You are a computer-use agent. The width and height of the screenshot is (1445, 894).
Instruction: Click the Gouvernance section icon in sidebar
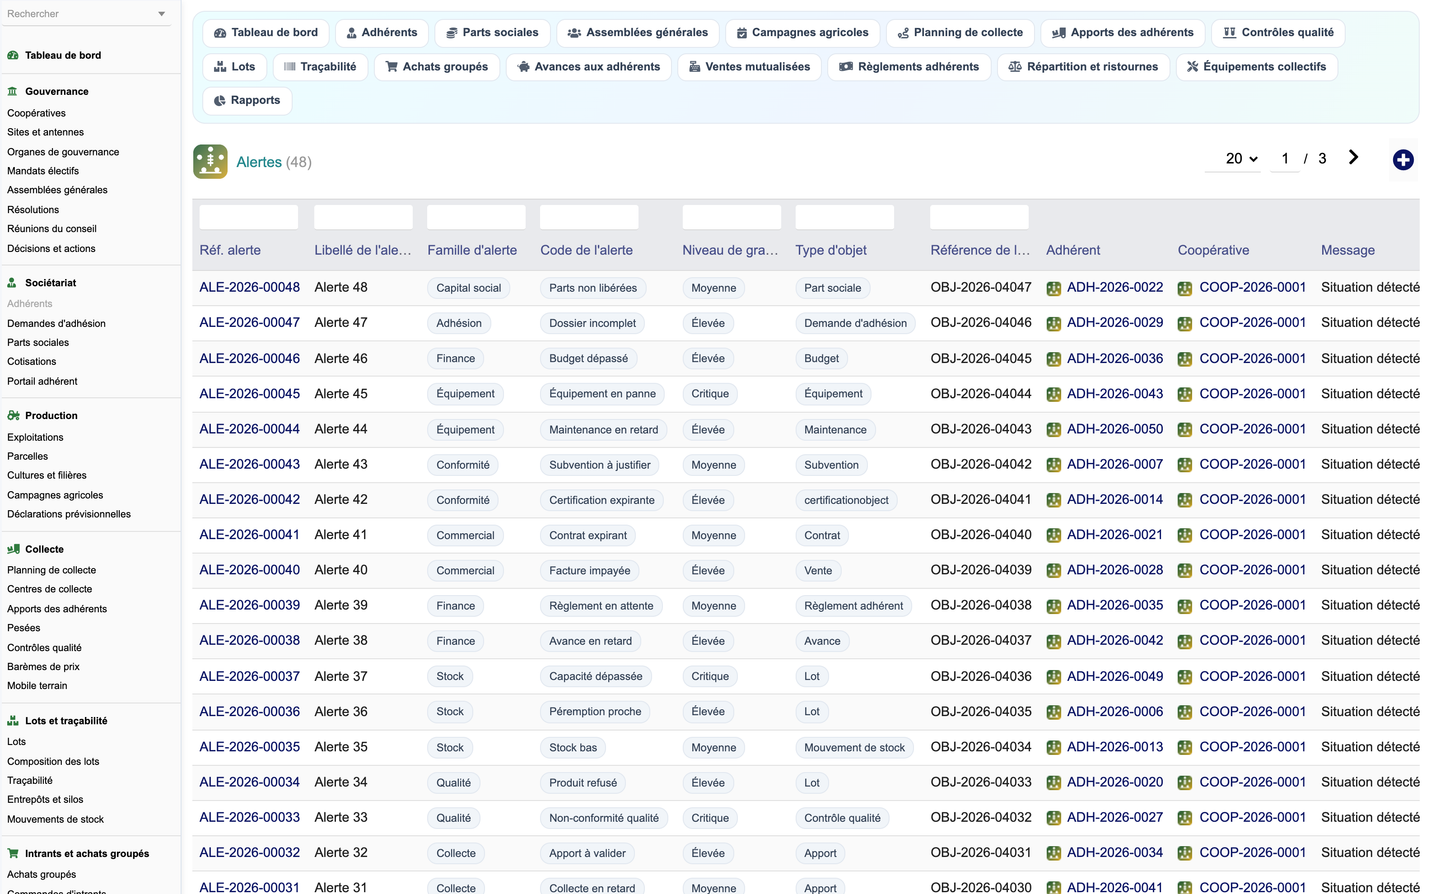tap(13, 91)
